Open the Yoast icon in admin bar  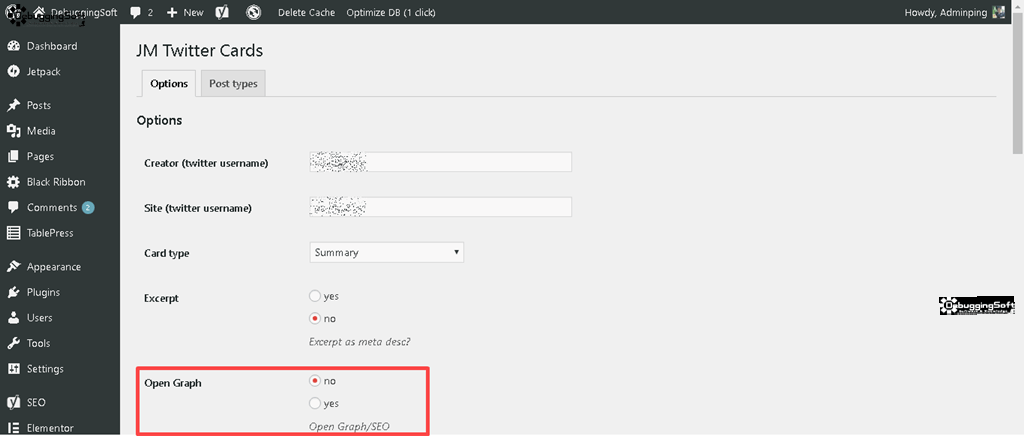(x=222, y=12)
